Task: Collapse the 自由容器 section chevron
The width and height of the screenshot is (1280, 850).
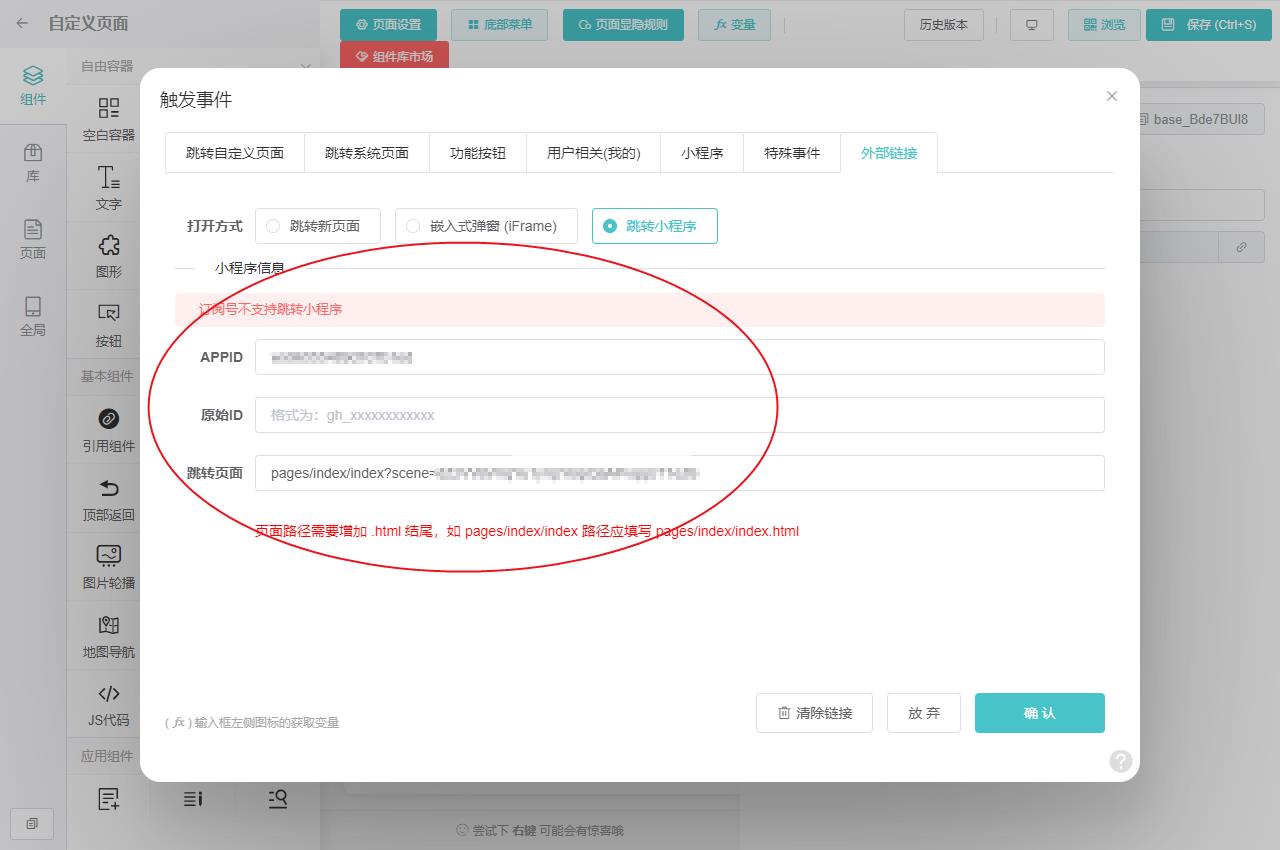Action: pyautogui.click(x=306, y=67)
